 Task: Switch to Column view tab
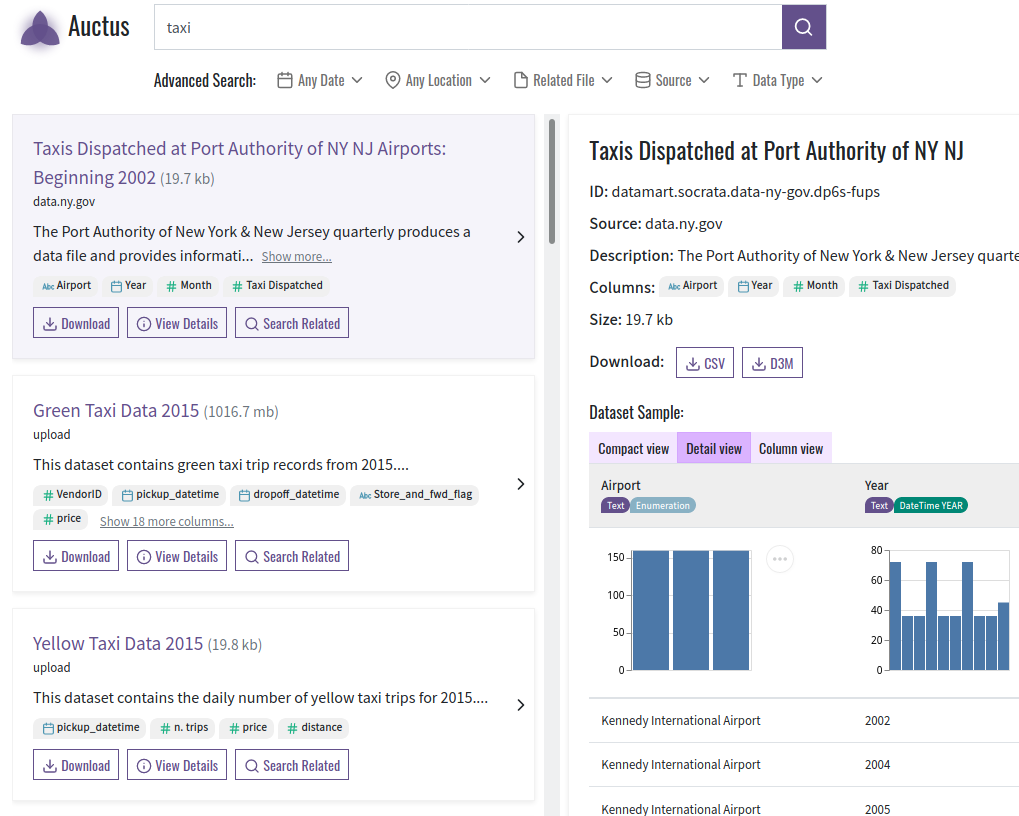point(791,448)
